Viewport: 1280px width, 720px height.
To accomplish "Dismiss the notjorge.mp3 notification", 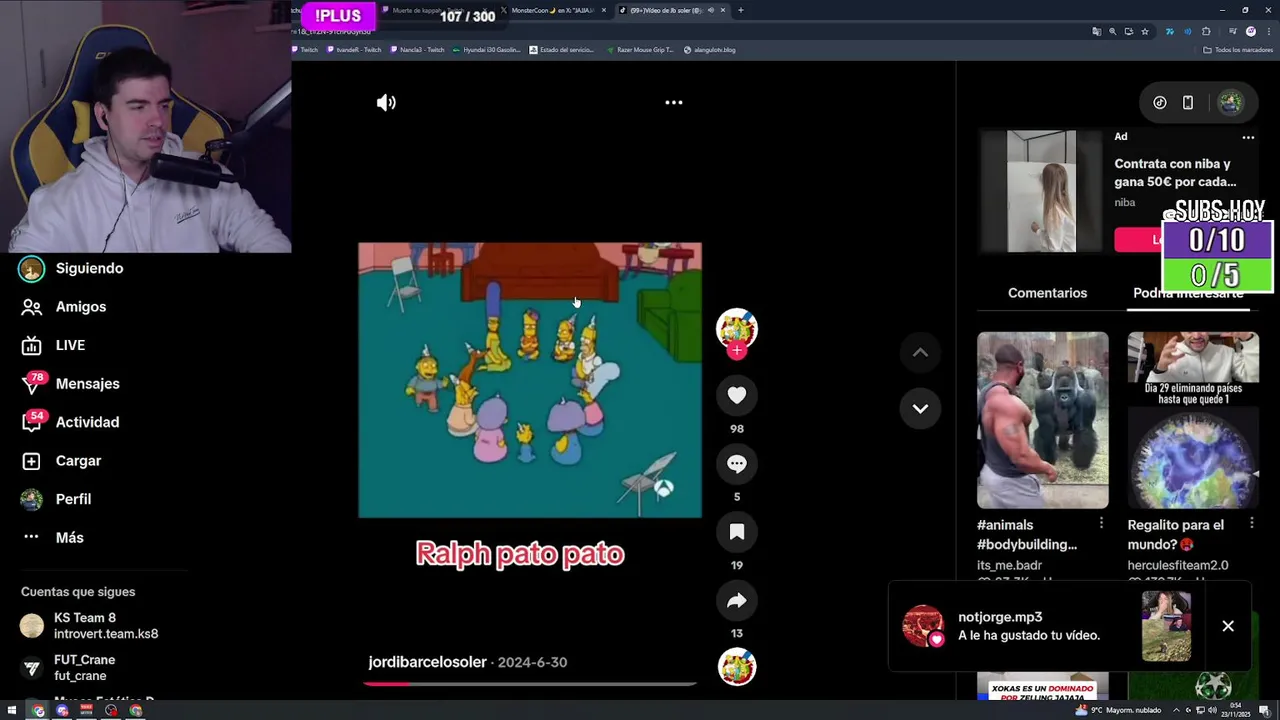I will [1228, 626].
